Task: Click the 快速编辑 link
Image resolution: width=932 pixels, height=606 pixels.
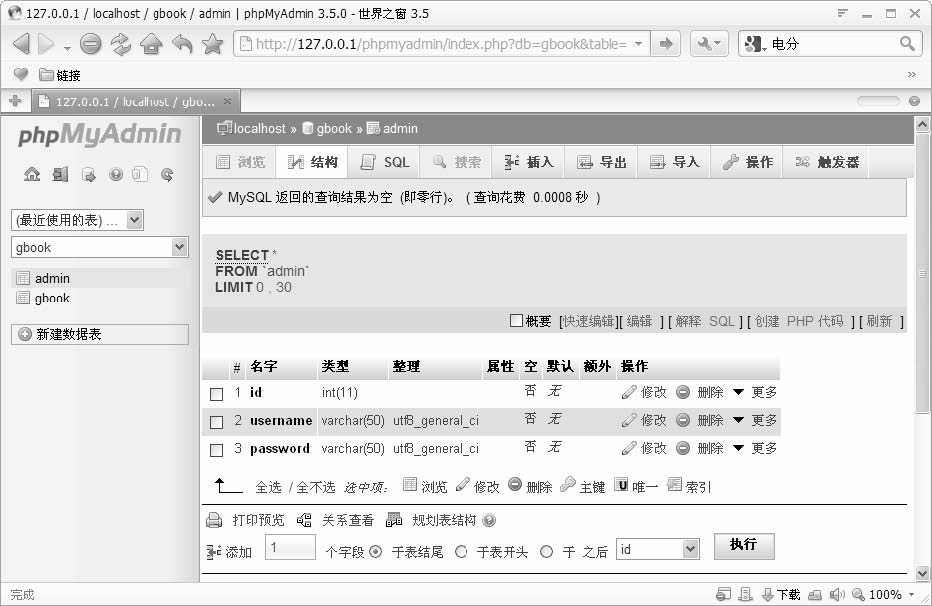Action: tap(588, 321)
